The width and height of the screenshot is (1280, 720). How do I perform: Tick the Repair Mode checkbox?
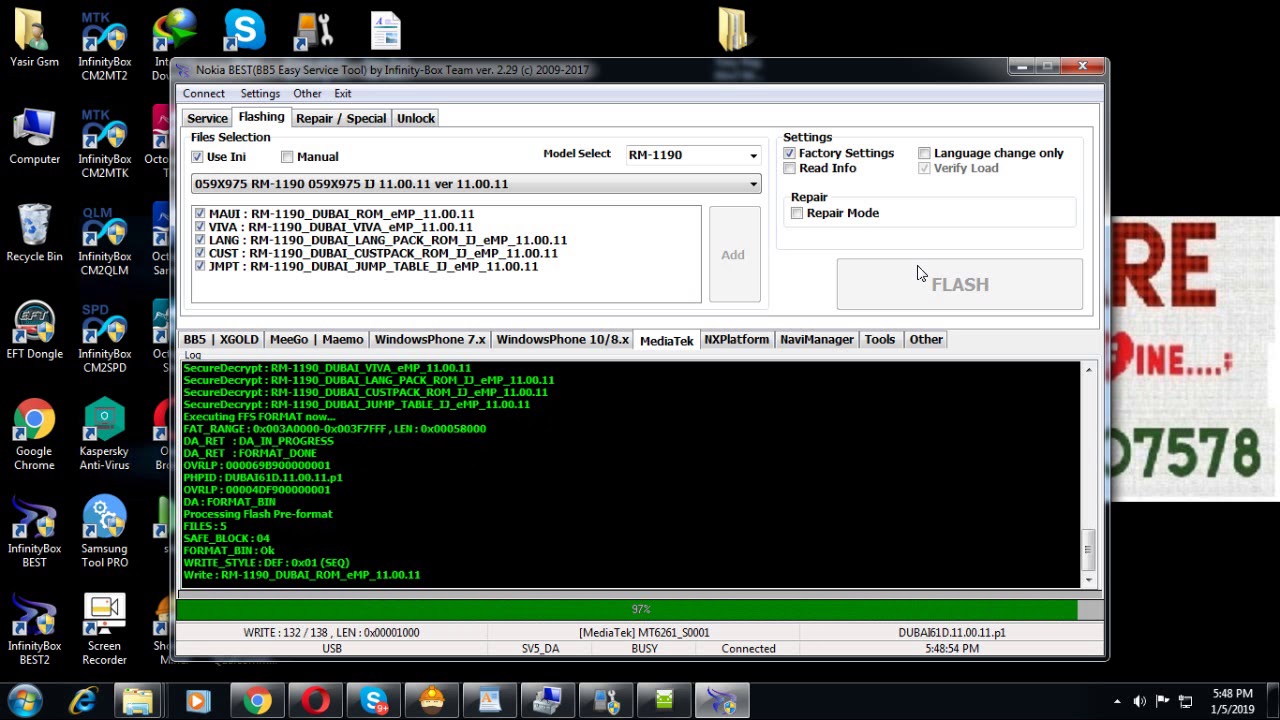coord(797,213)
